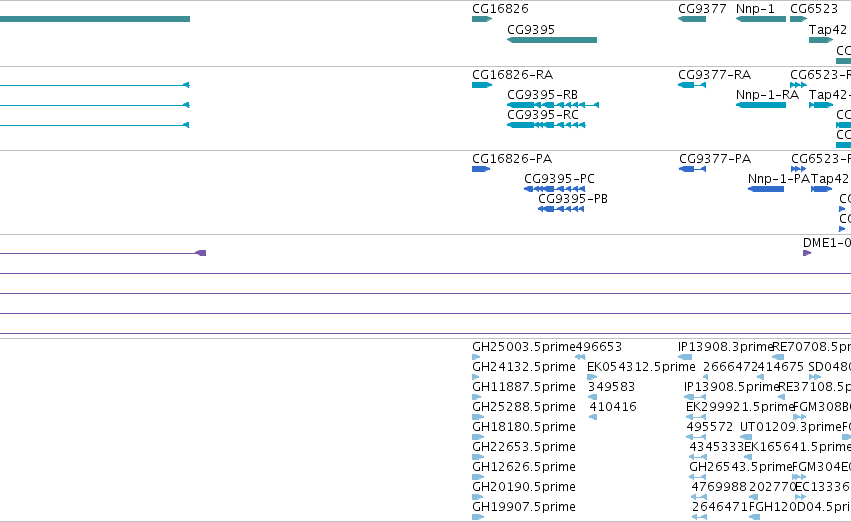Click EST GH24132.5prime
The image size is (851, 522).
[x=524, y=367]
